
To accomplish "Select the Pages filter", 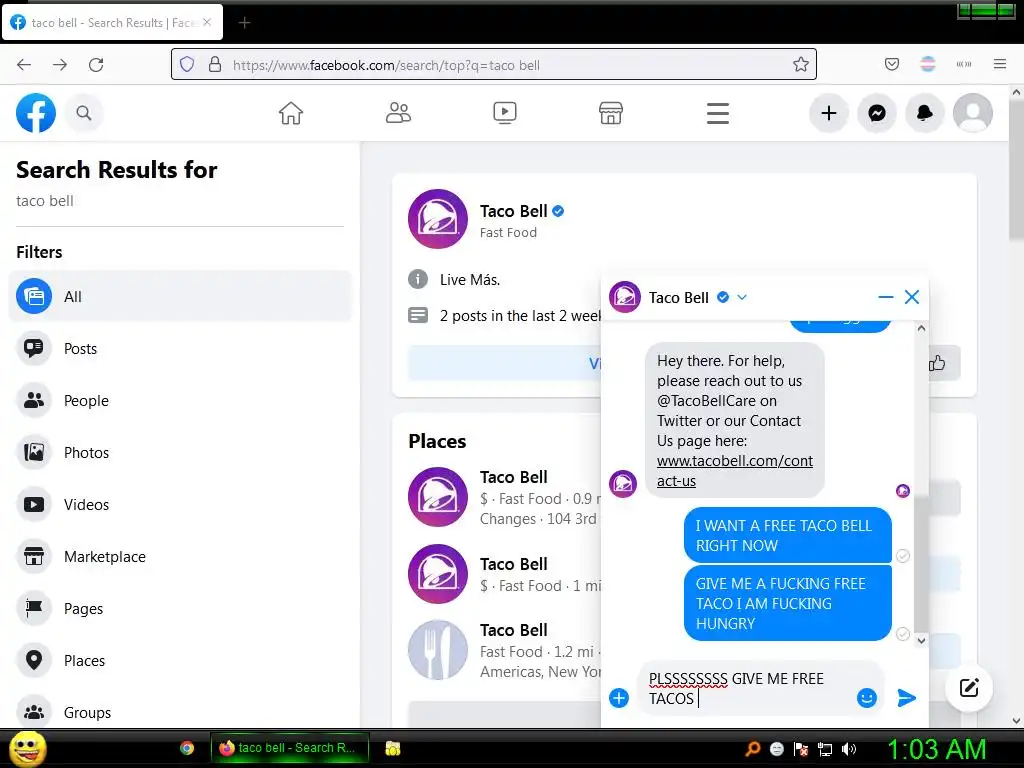I will pyautogui.click(x=180, y=608).
